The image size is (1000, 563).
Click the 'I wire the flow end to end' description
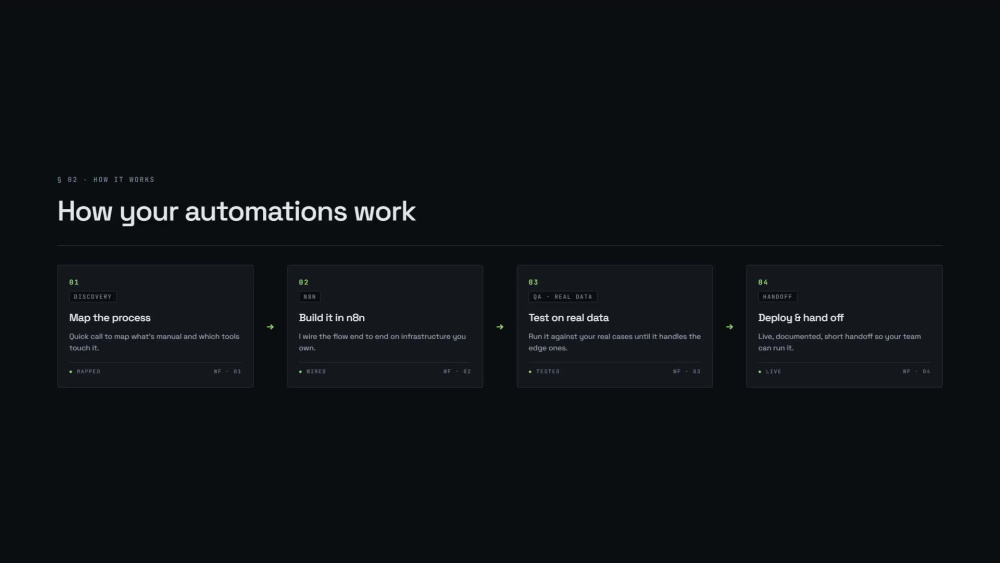pyautogui.click(x=383, y=342)
